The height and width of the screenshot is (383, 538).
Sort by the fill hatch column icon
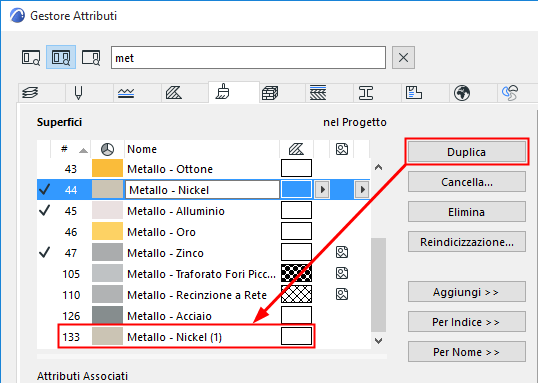[296, 149]
